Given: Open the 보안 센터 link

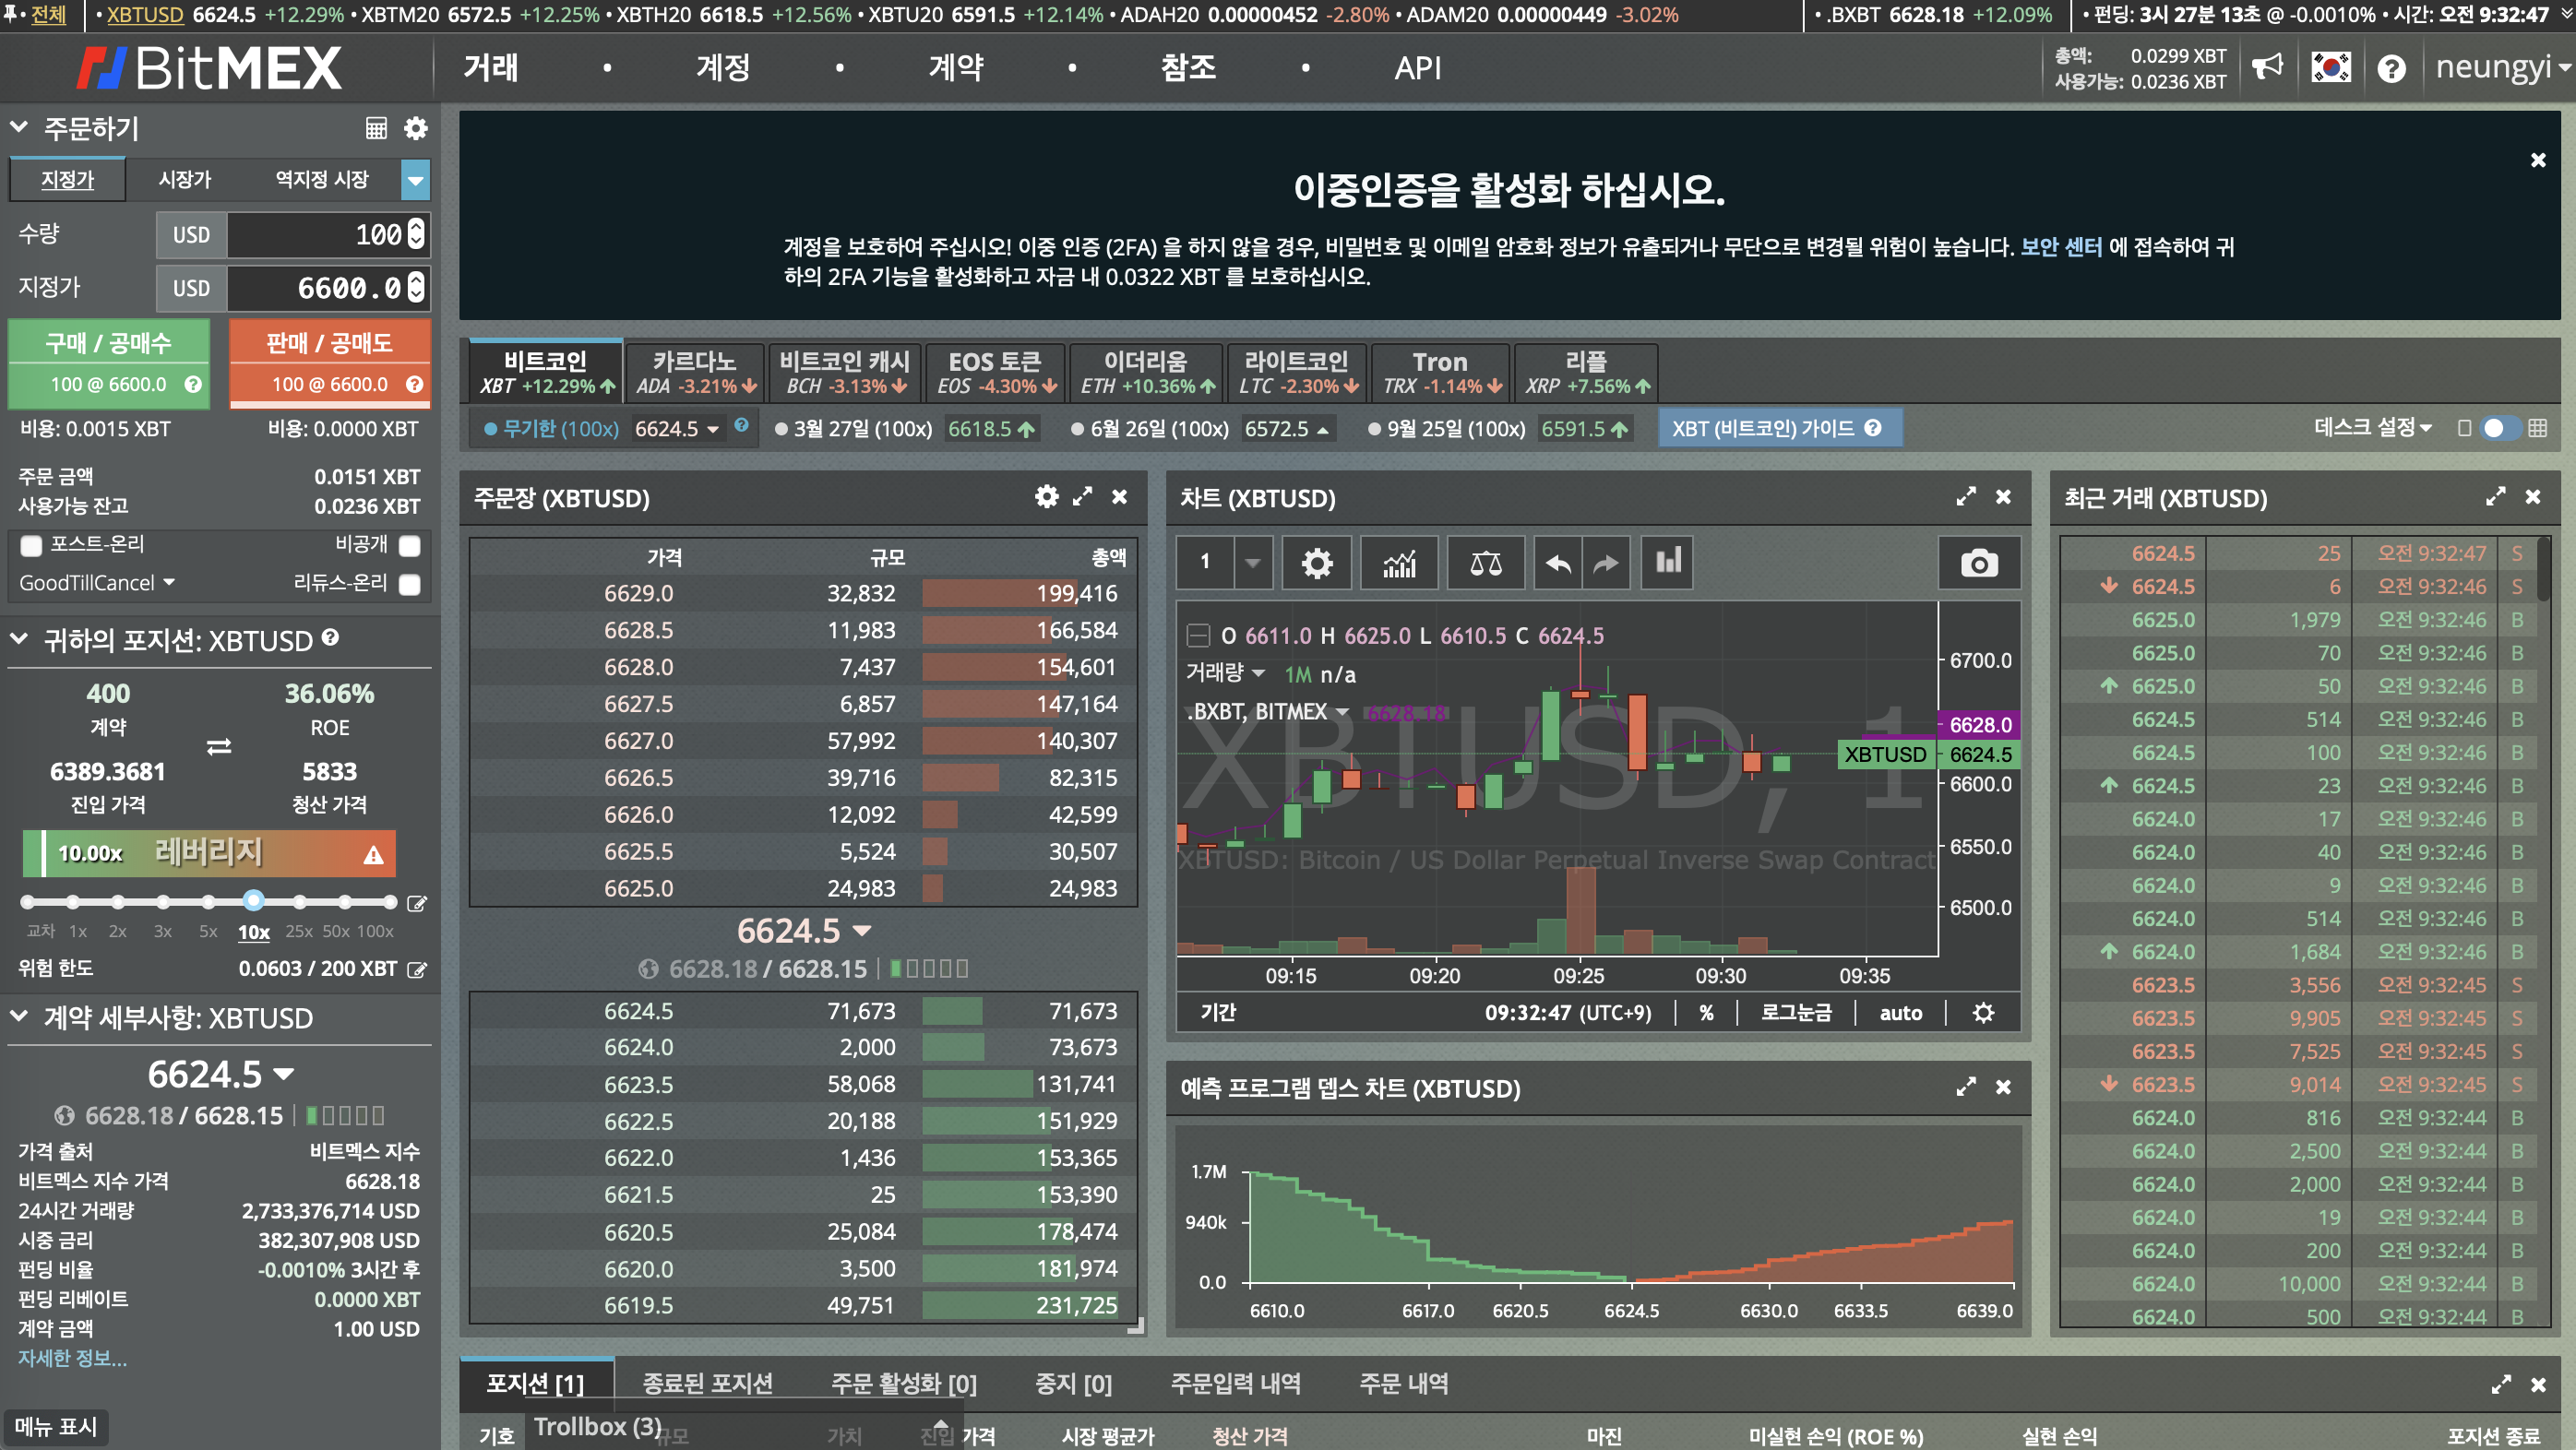Looking at the screenshot, I should (x=2061, y=247).
